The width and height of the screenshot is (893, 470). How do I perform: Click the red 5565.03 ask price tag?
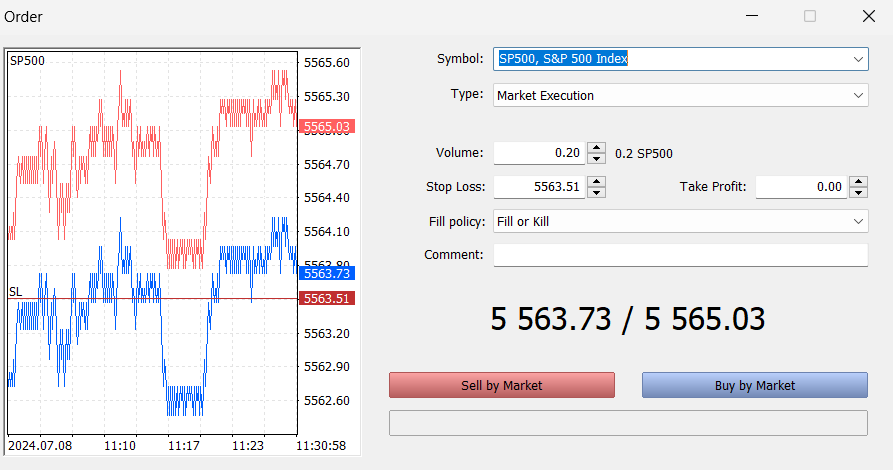tap(328, 127)
